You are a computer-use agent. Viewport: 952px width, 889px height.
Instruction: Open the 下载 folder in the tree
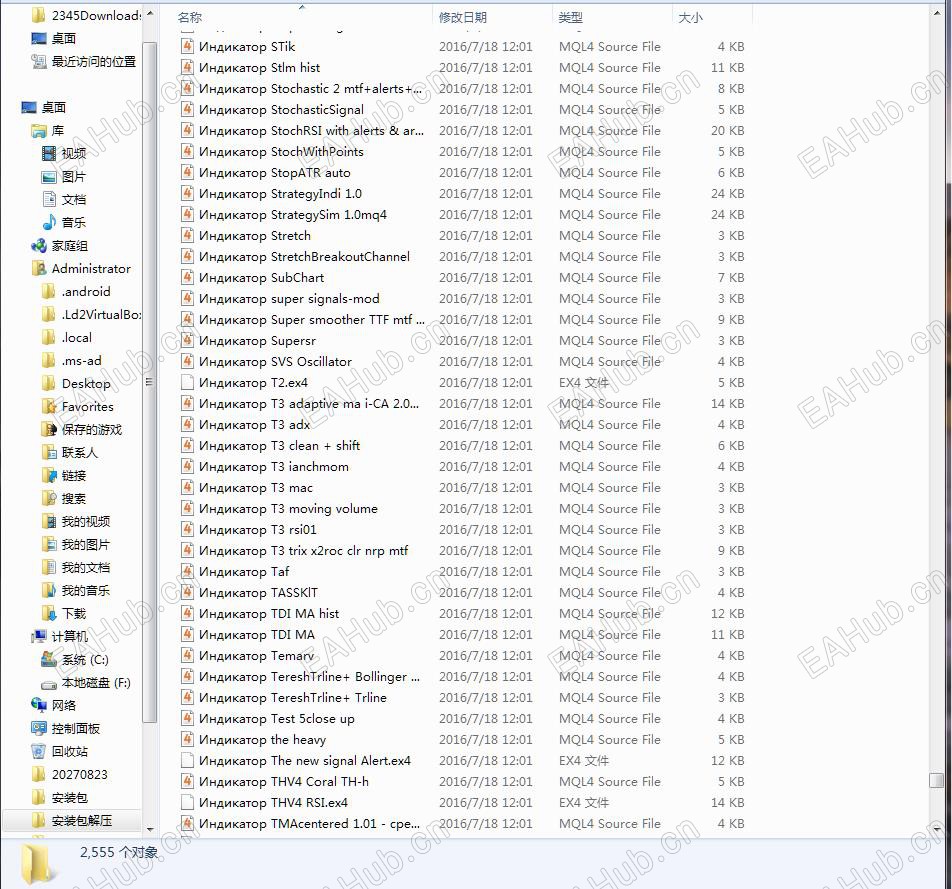coord(74,613)
